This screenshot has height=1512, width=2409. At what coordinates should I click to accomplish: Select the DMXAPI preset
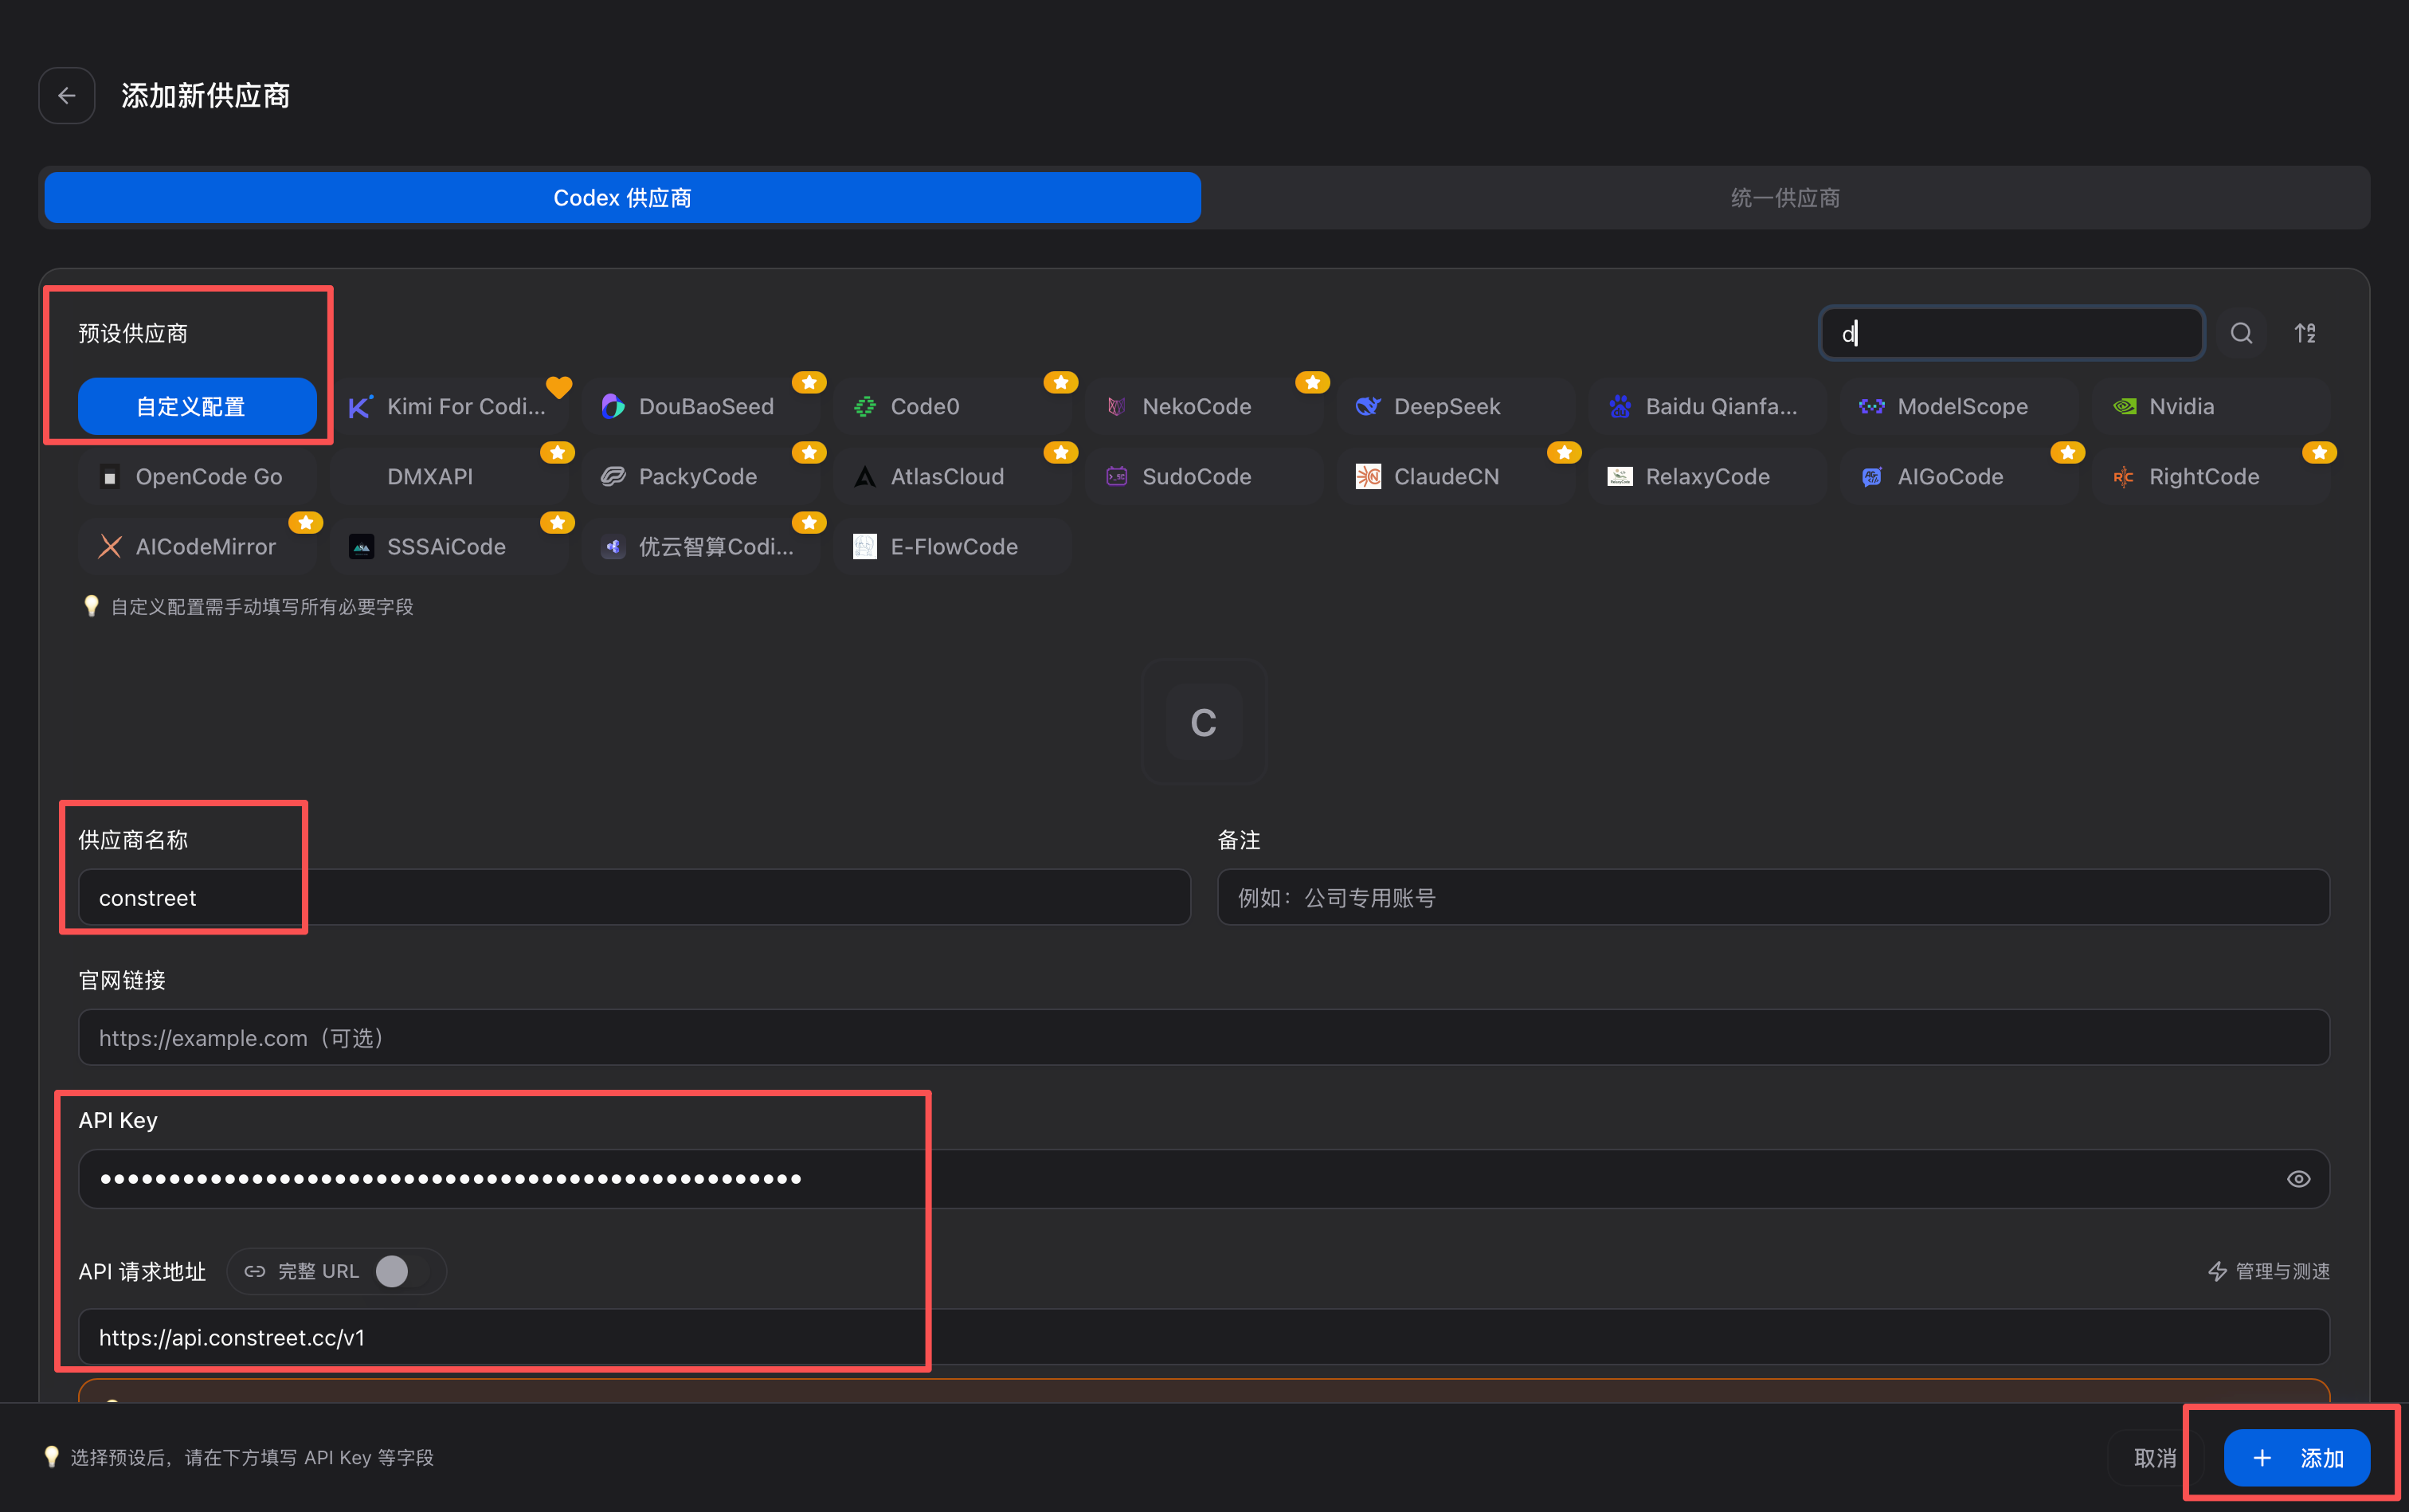click(449, 476)
